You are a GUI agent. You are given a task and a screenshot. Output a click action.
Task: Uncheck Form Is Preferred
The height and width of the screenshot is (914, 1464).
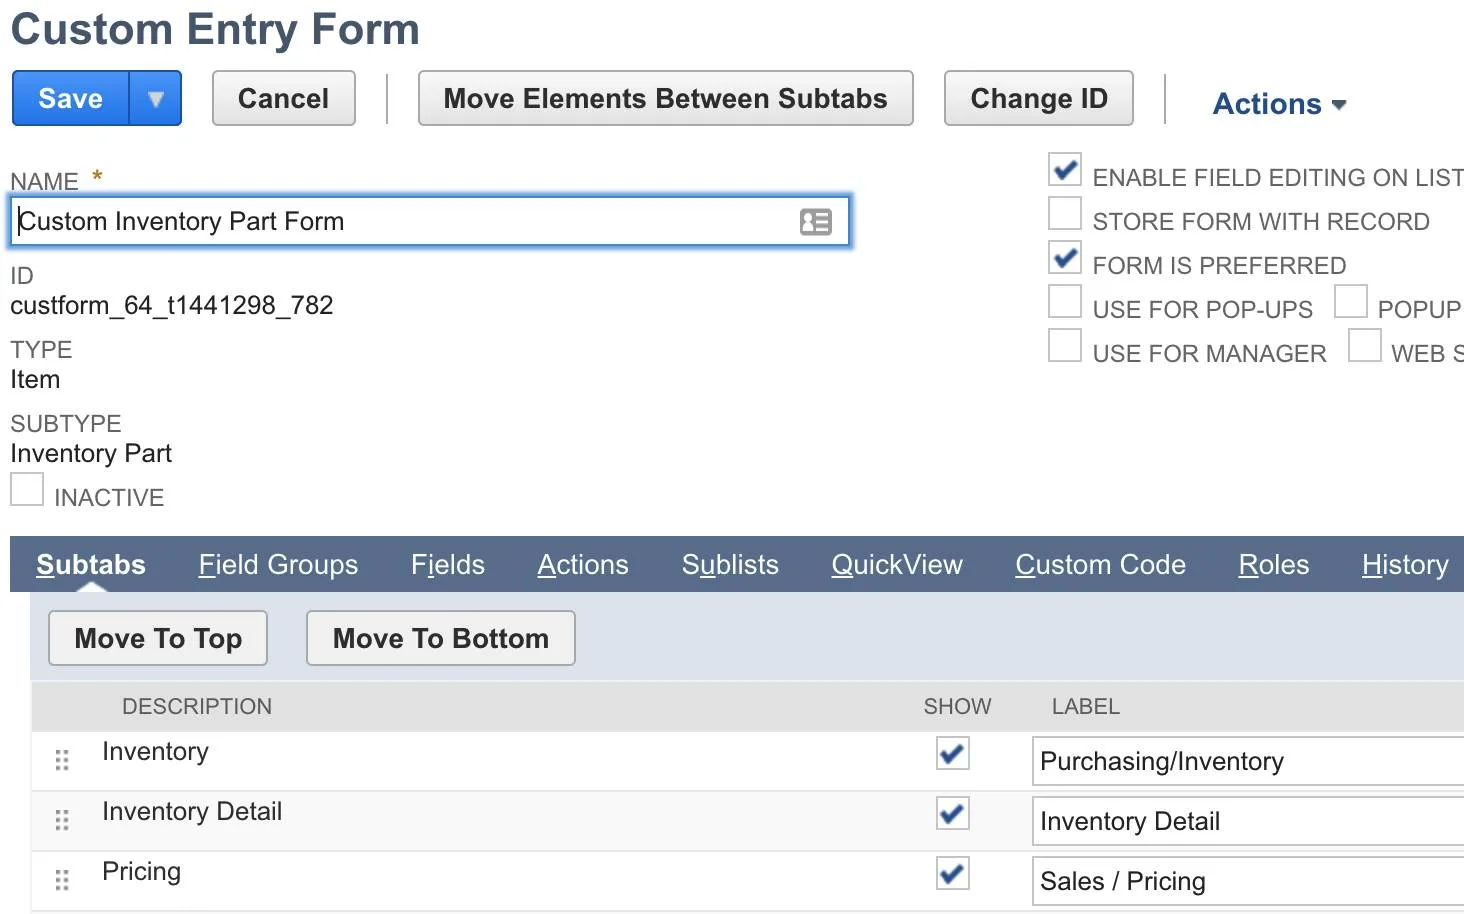(x=1064, y=257)
